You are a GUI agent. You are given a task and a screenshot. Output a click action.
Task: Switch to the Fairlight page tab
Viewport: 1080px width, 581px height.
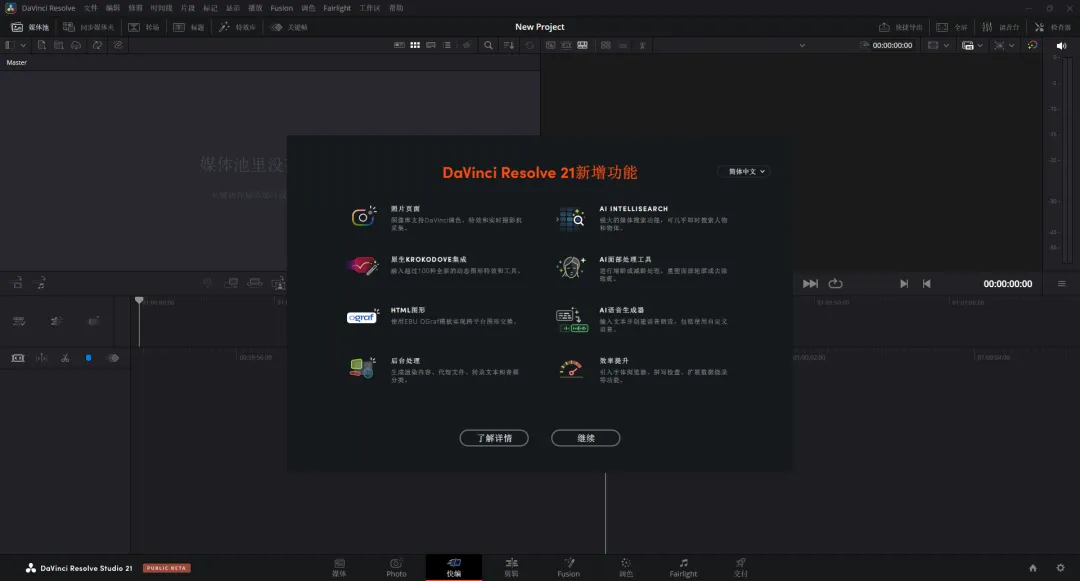[683, 568]
